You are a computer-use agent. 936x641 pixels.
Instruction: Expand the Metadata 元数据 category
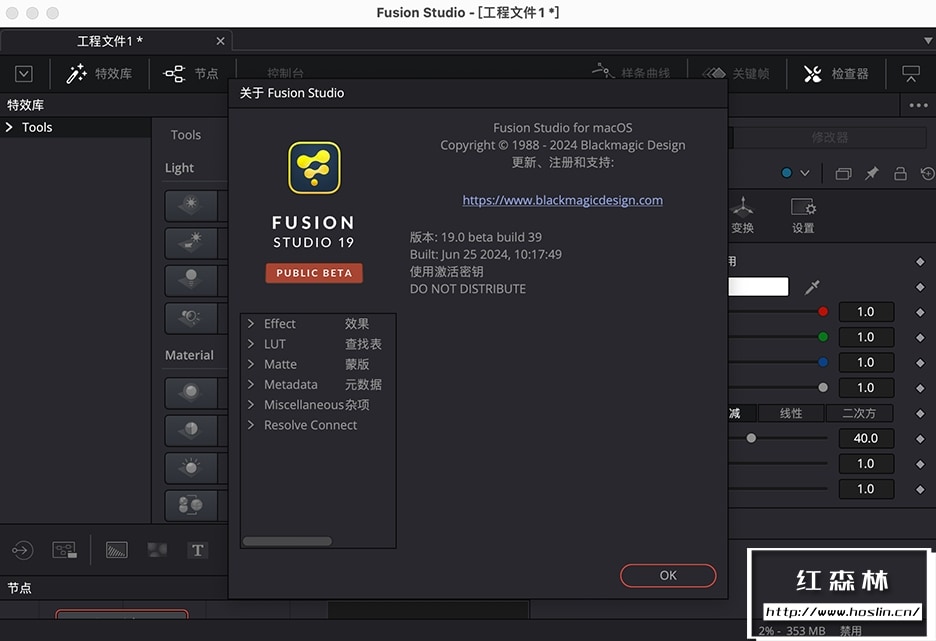click(251, 384)
